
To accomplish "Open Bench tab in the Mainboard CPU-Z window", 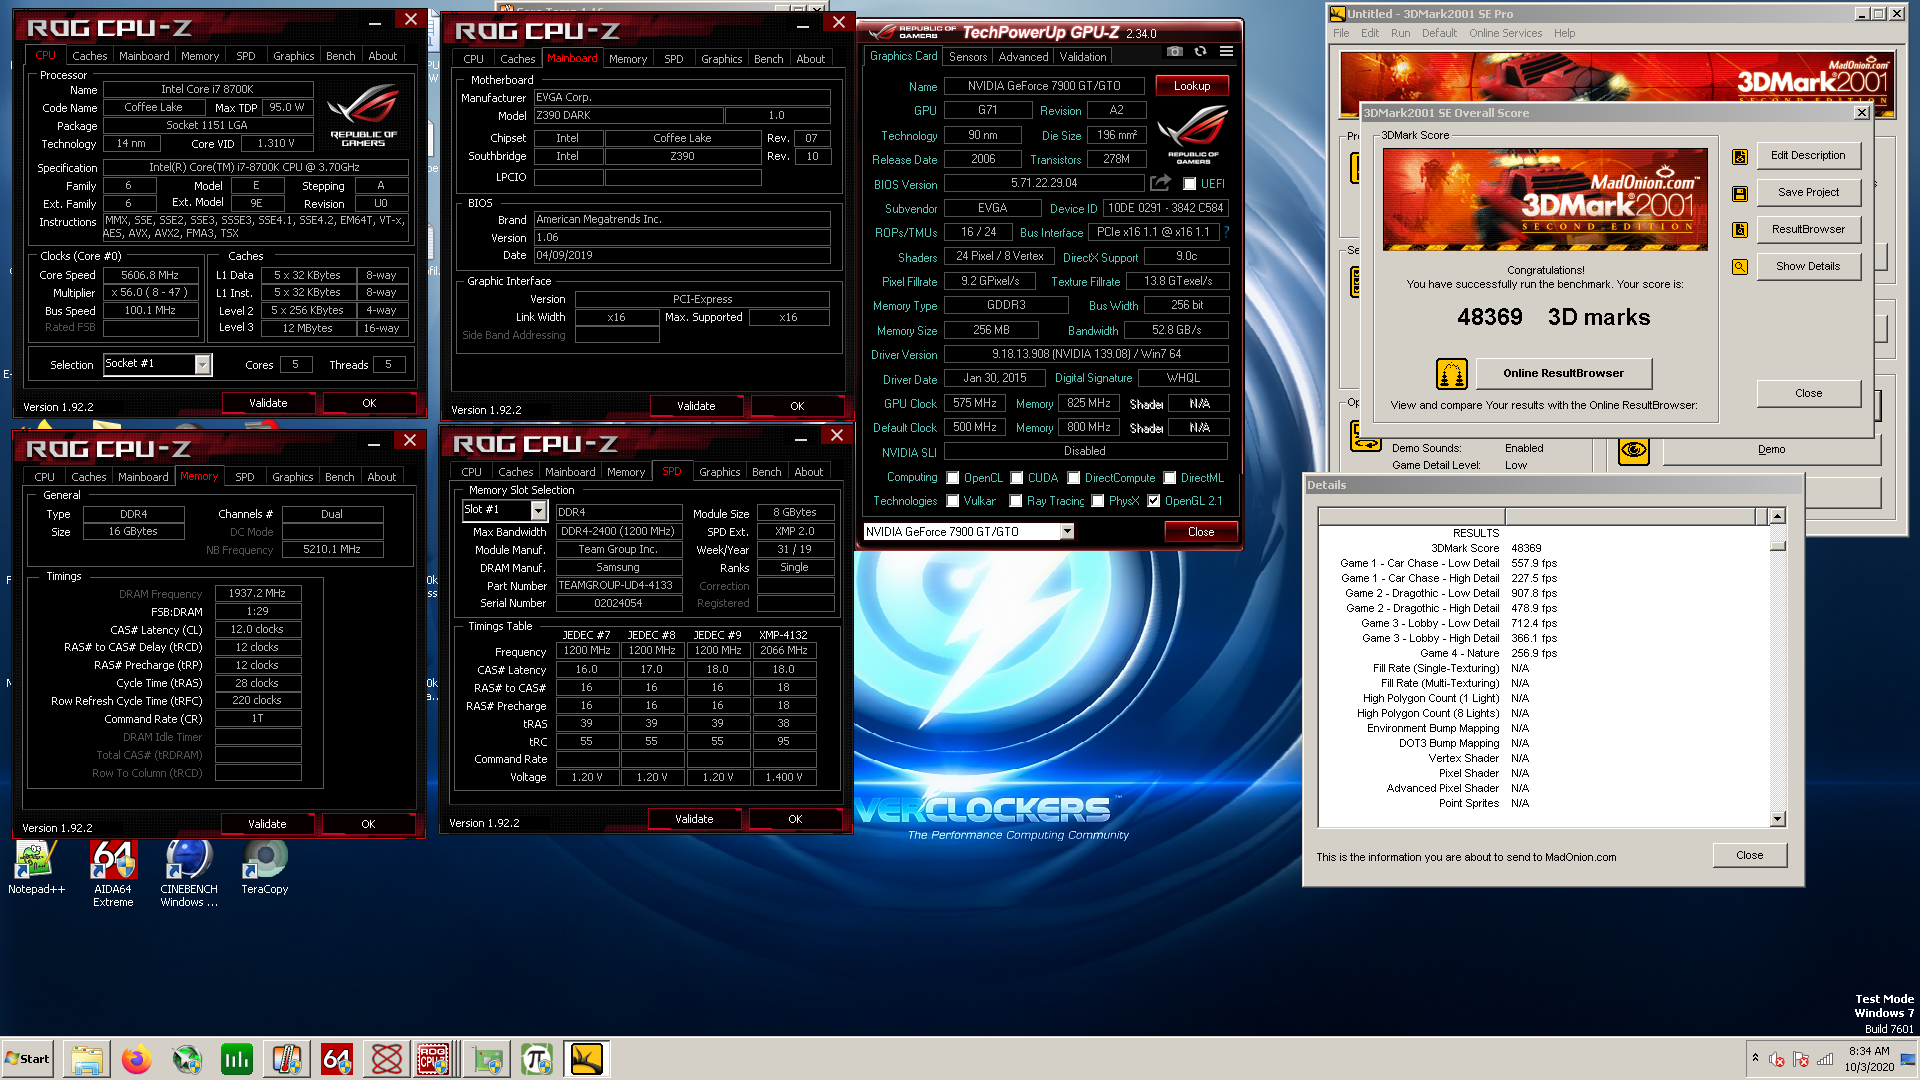I will [768, 59].
